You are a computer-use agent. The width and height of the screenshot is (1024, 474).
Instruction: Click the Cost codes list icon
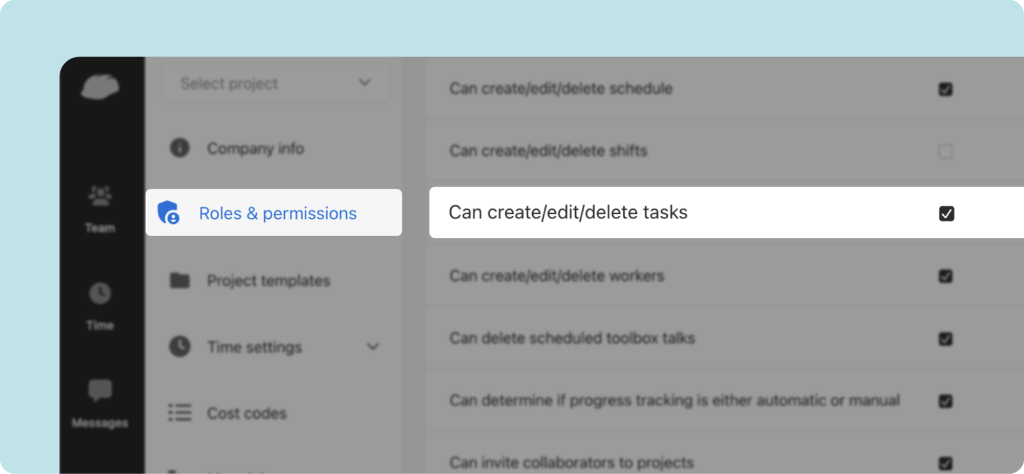[180, 413]
